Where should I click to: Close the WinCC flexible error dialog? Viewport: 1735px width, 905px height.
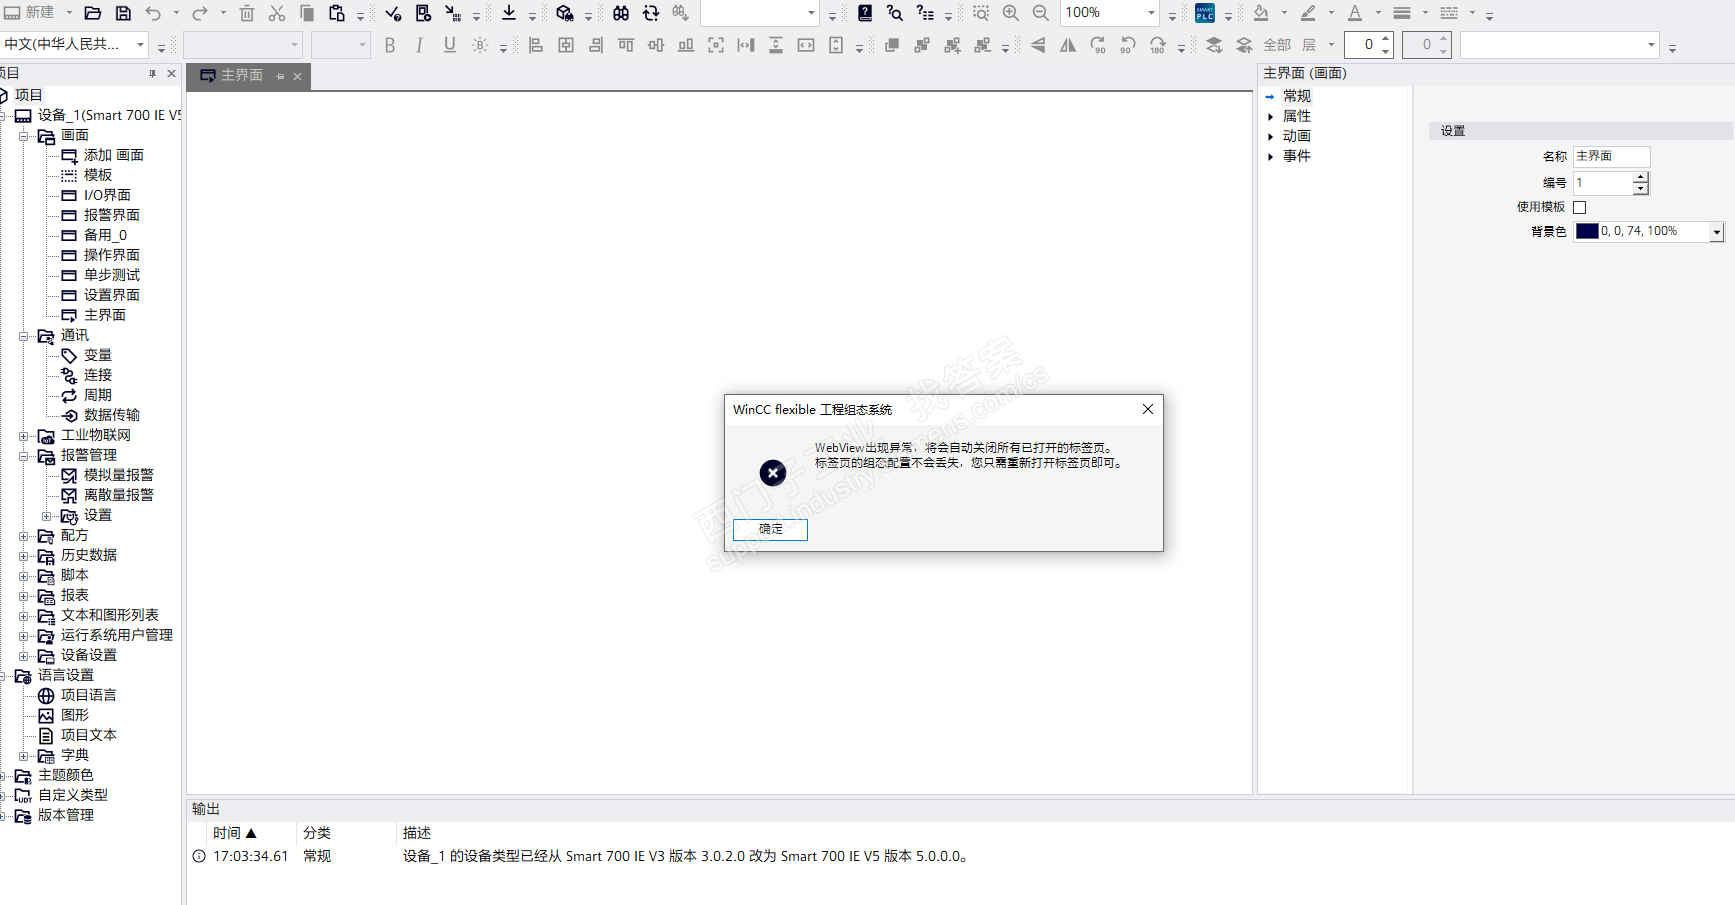[x=1148, y=409]
